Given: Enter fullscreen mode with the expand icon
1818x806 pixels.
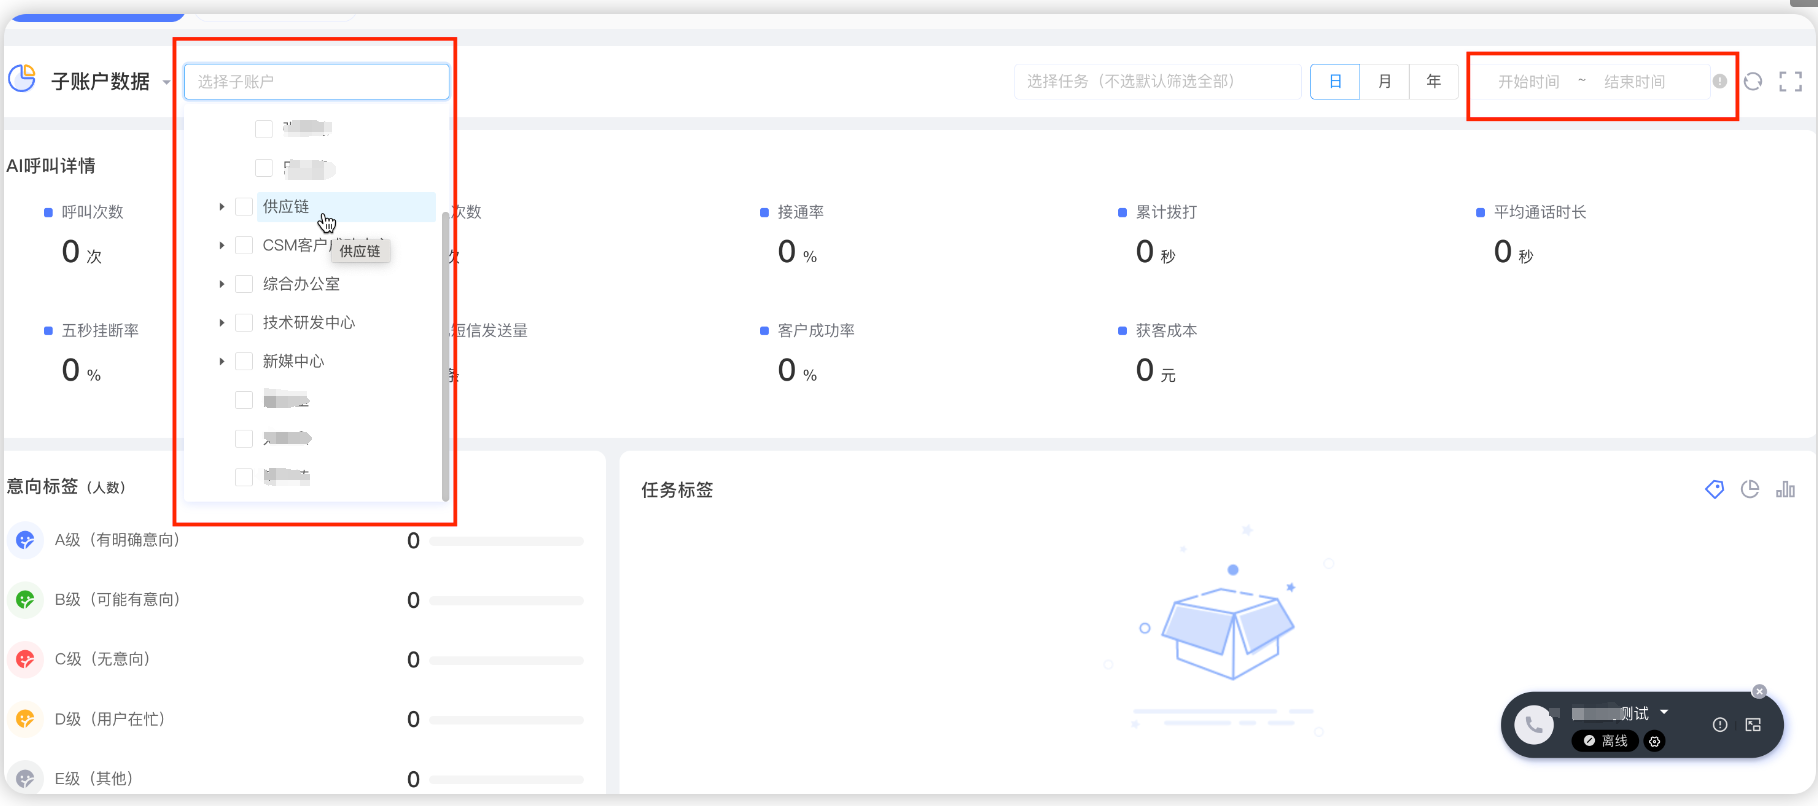Looking at the screenshot, I should coord(1790,82).
